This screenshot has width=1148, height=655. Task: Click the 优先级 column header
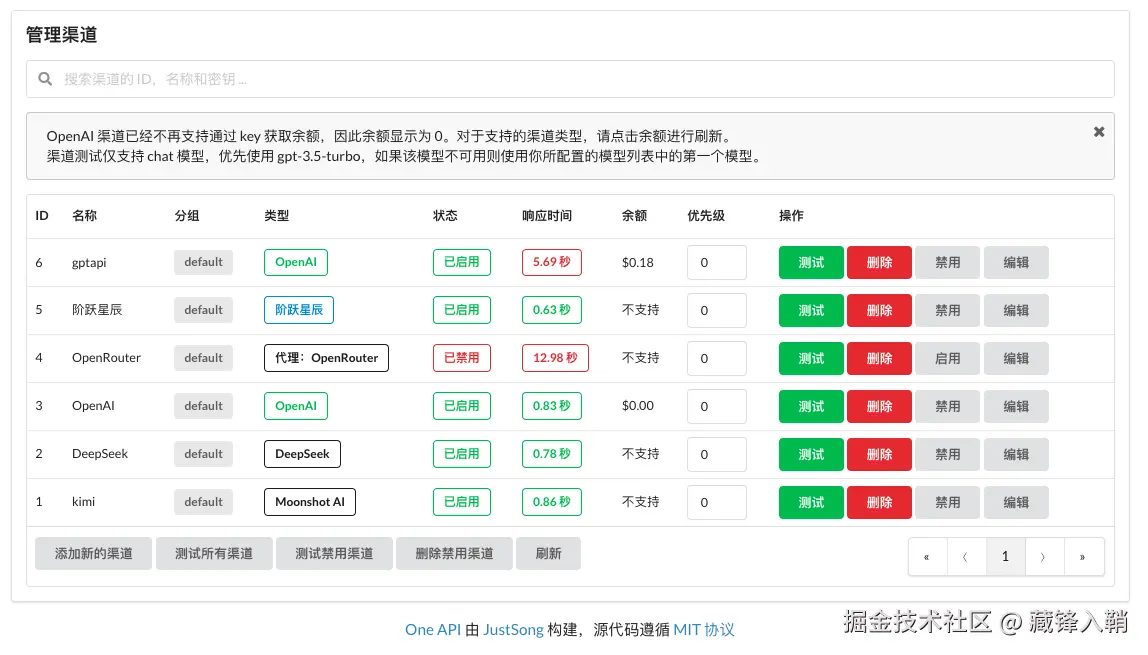(x=706, y=216)
